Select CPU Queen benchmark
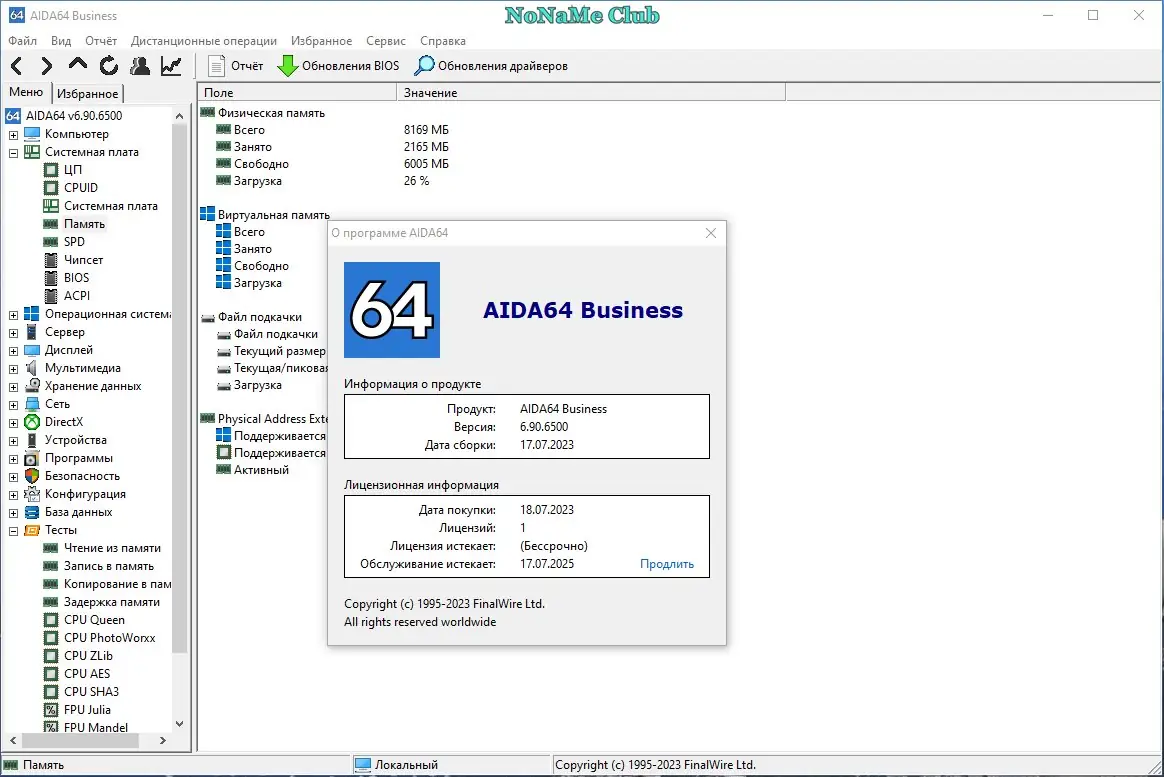The image size is (1164, 777). 94,620
